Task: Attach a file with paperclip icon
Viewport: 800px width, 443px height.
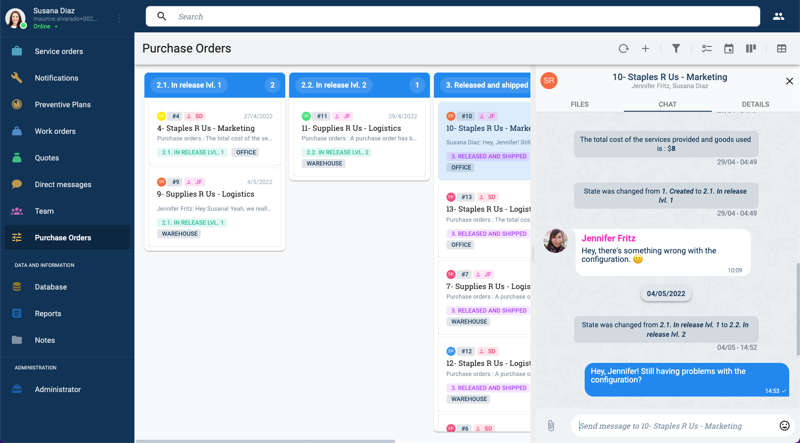Action: point(551,426)
